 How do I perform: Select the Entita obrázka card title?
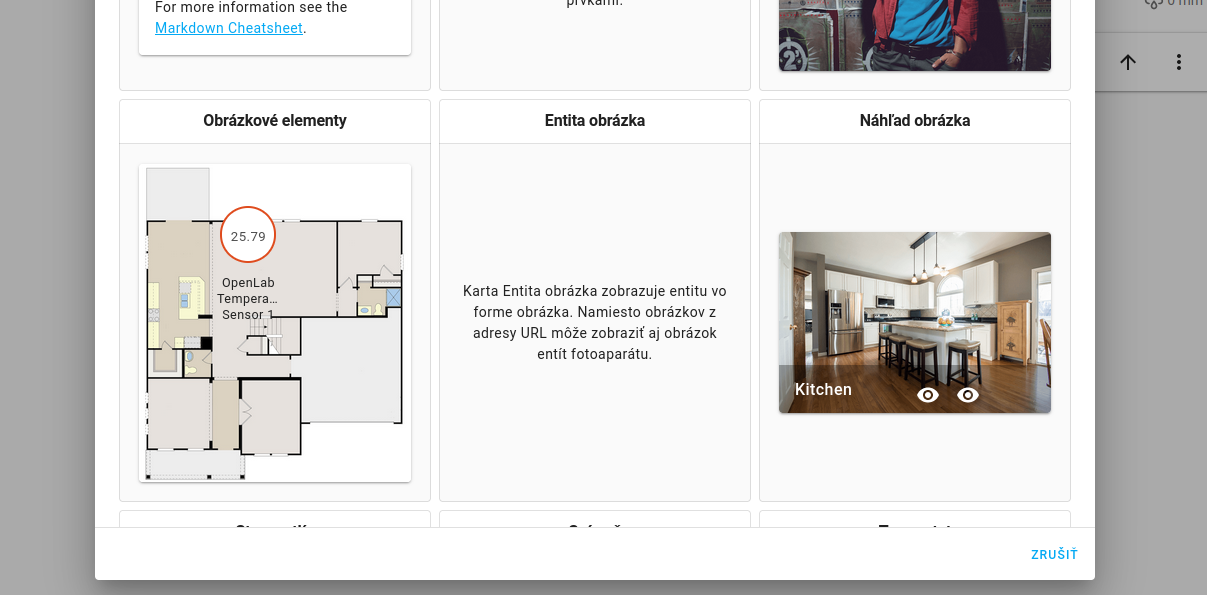click(x=595, y=121)
